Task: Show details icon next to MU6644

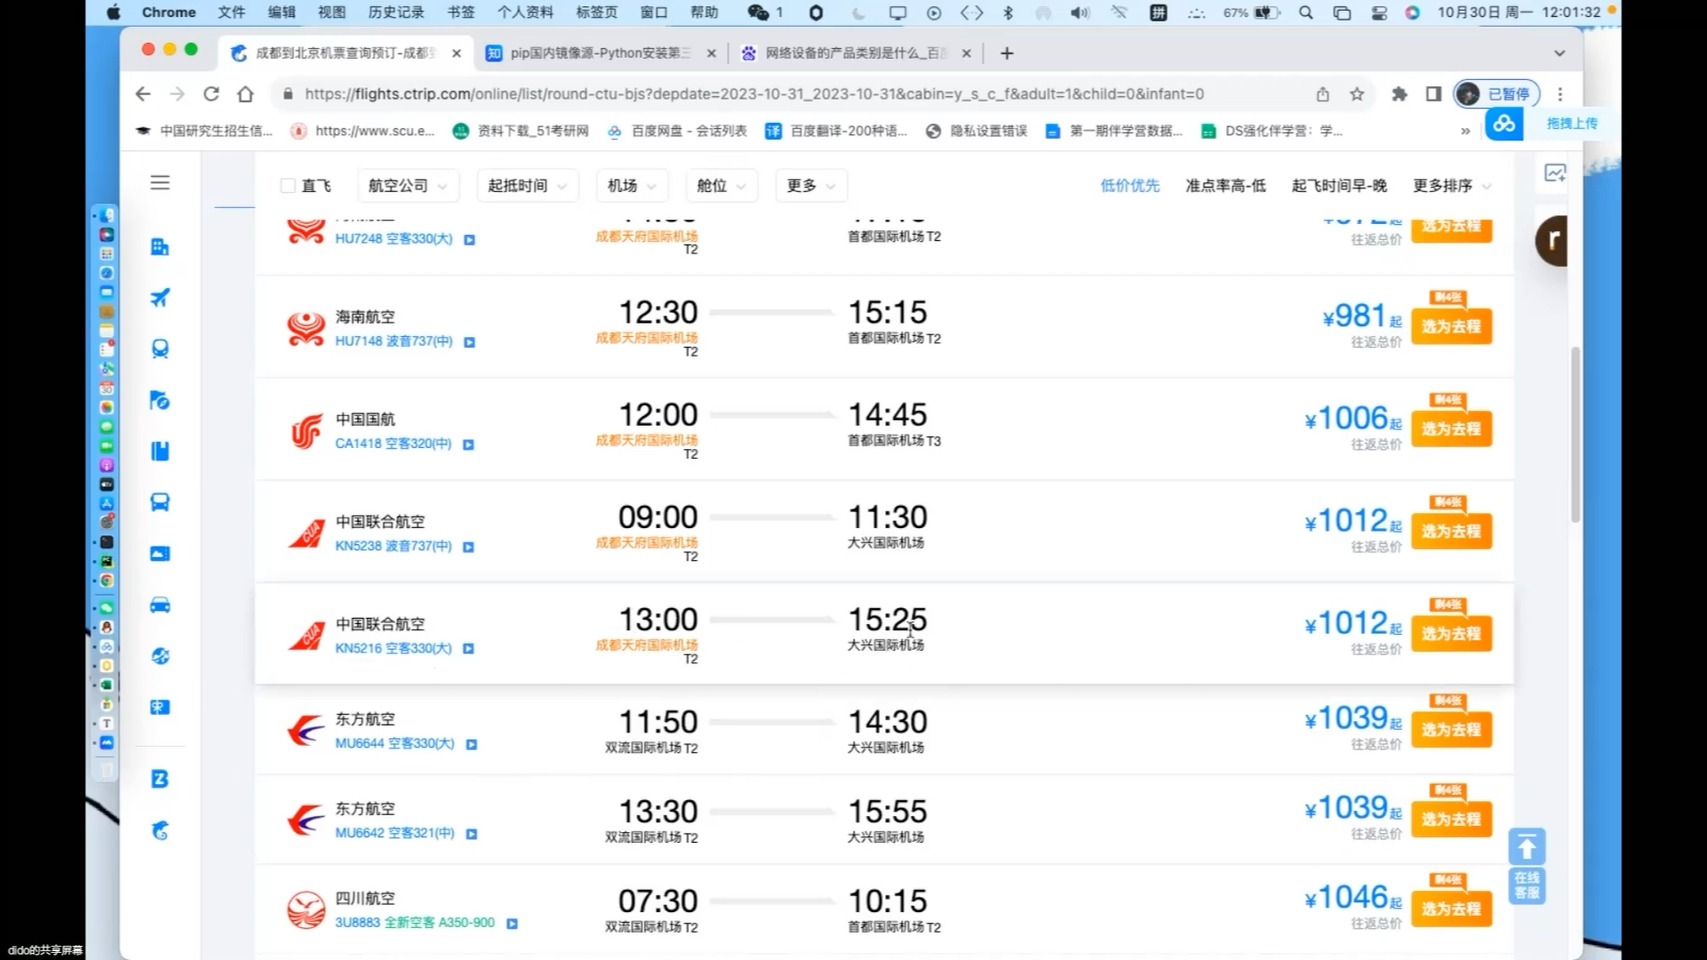Action: click(x=471, y=744)
